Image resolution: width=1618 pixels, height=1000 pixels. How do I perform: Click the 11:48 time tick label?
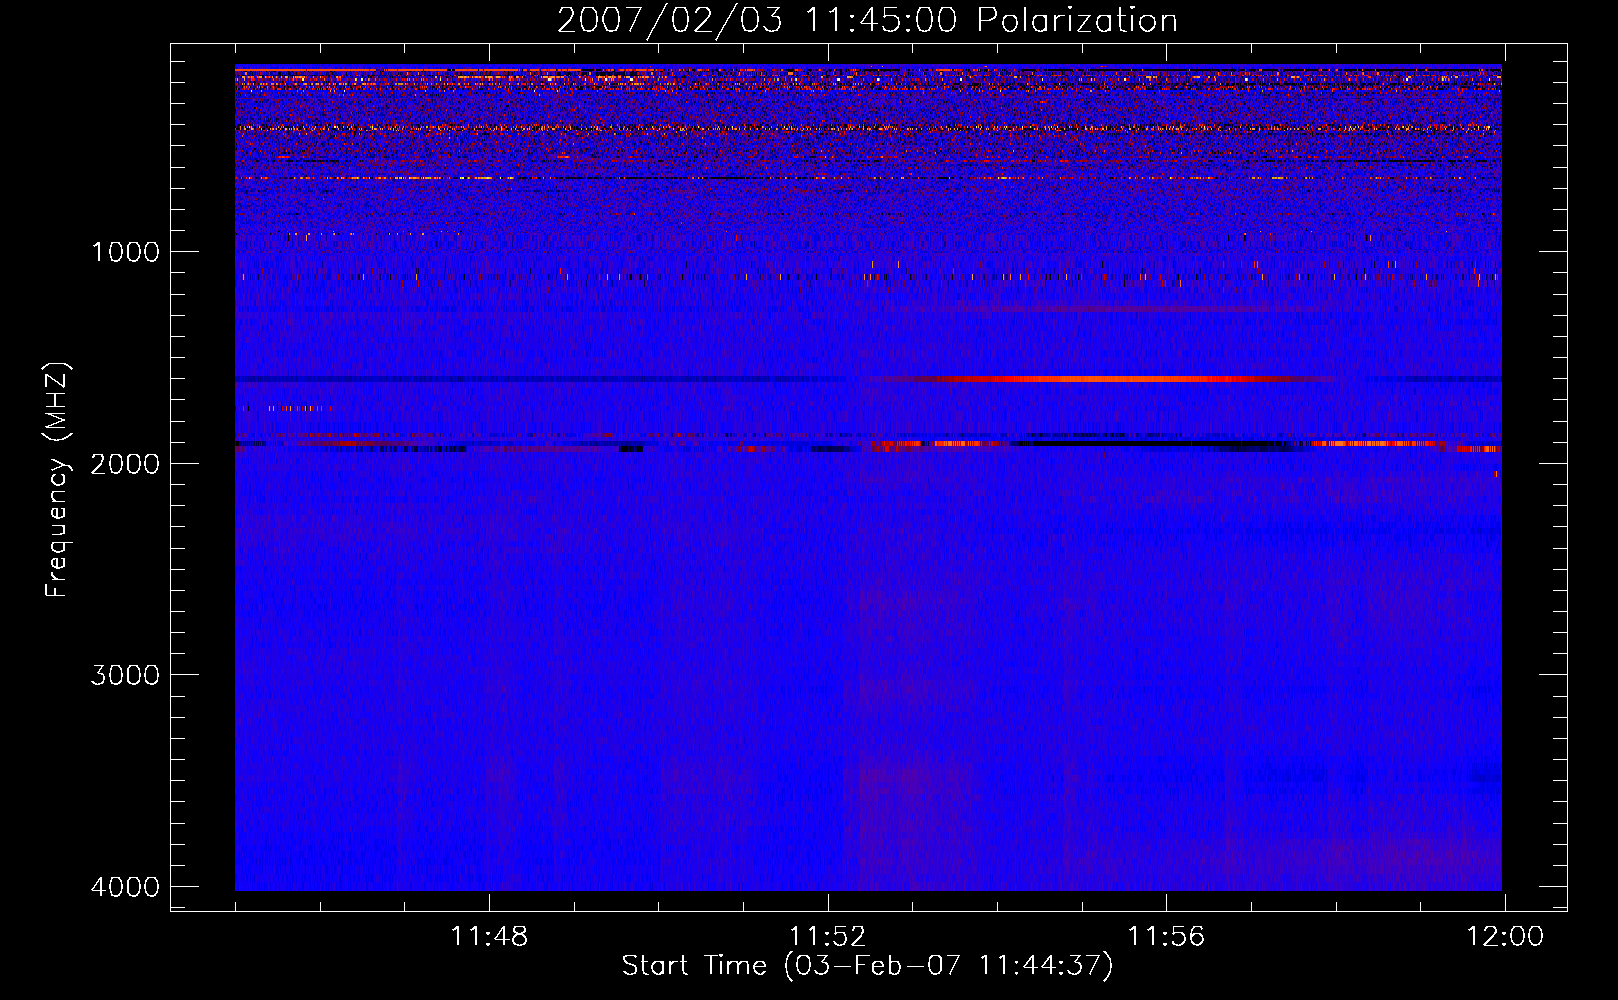tap(489, 937)
